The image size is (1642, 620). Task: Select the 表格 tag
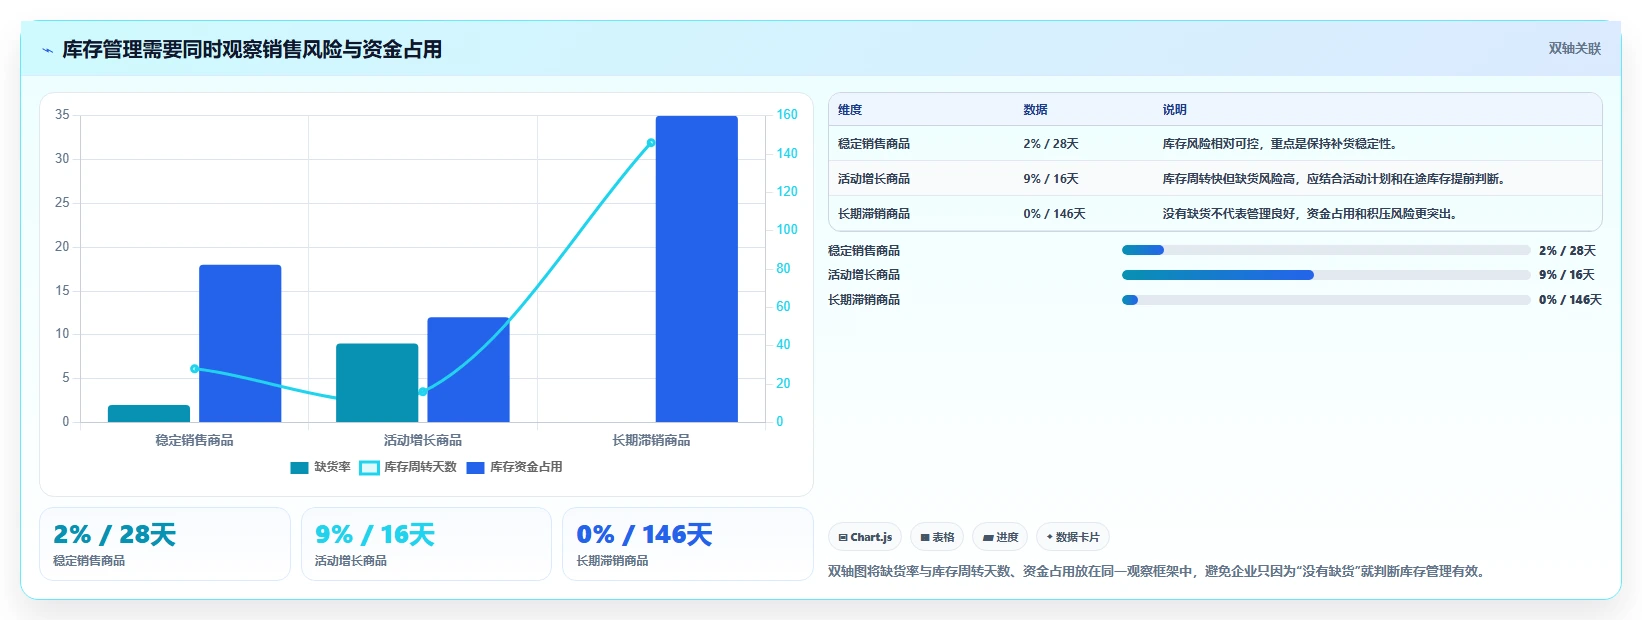click(937, 537)
